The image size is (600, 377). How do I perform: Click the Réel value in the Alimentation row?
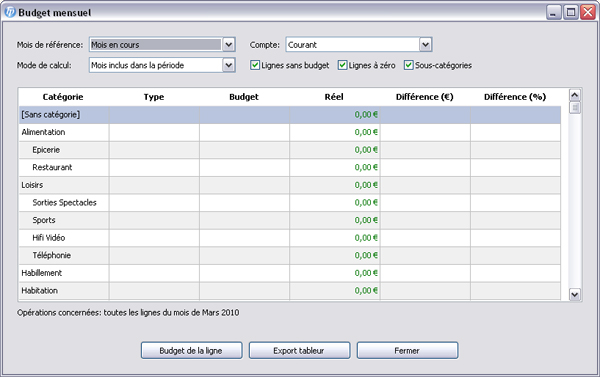[x=366, y=132]
